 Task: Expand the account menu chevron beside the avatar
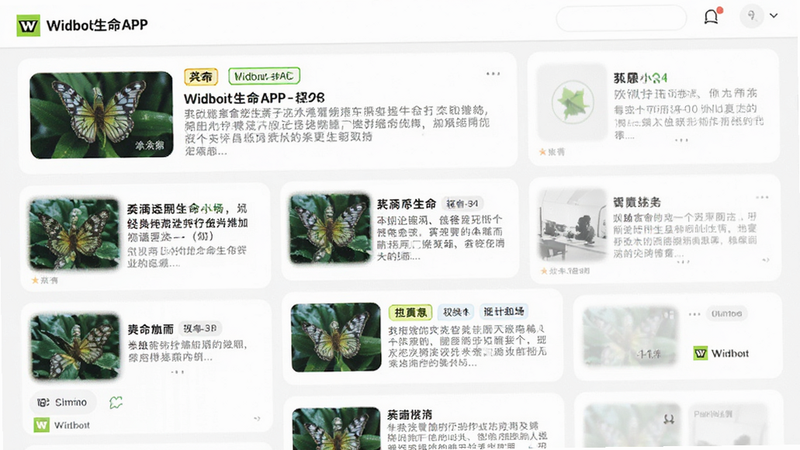point(773,16)
